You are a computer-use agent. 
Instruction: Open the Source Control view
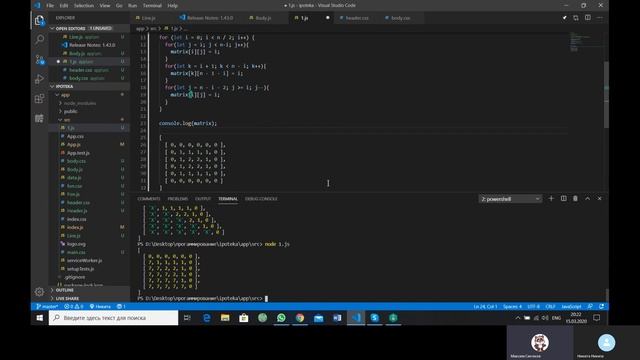(x=40, y=59)
